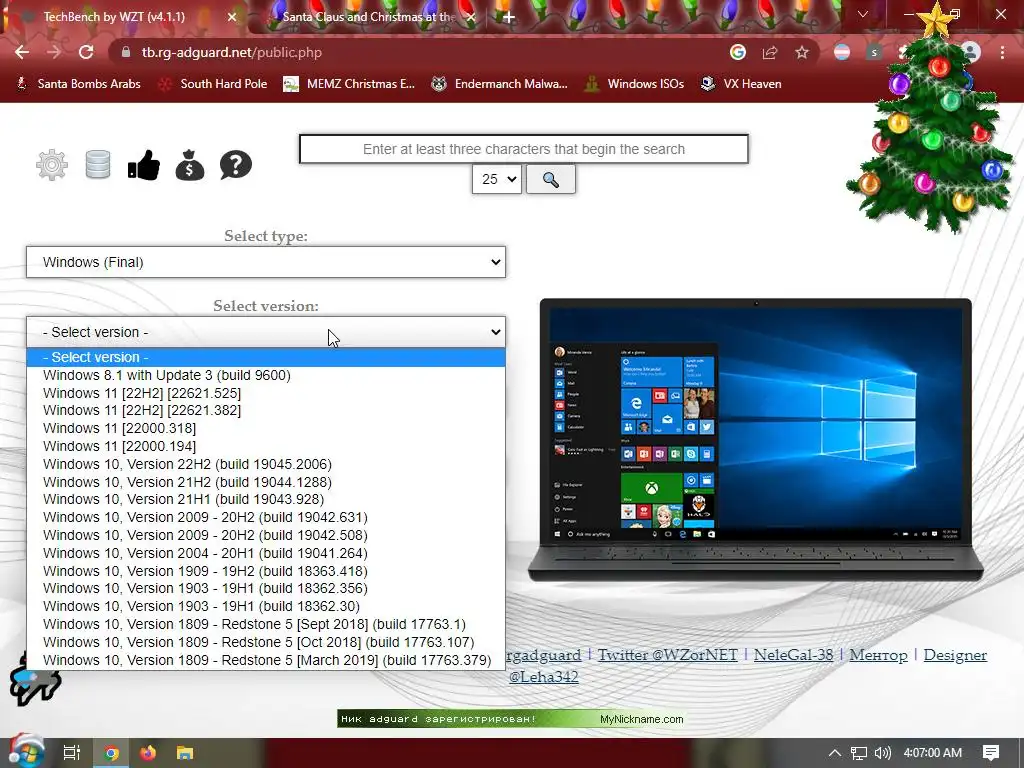Open the settings gear icon
Viewport: 1024px width, 768px height.
[52, 165]
